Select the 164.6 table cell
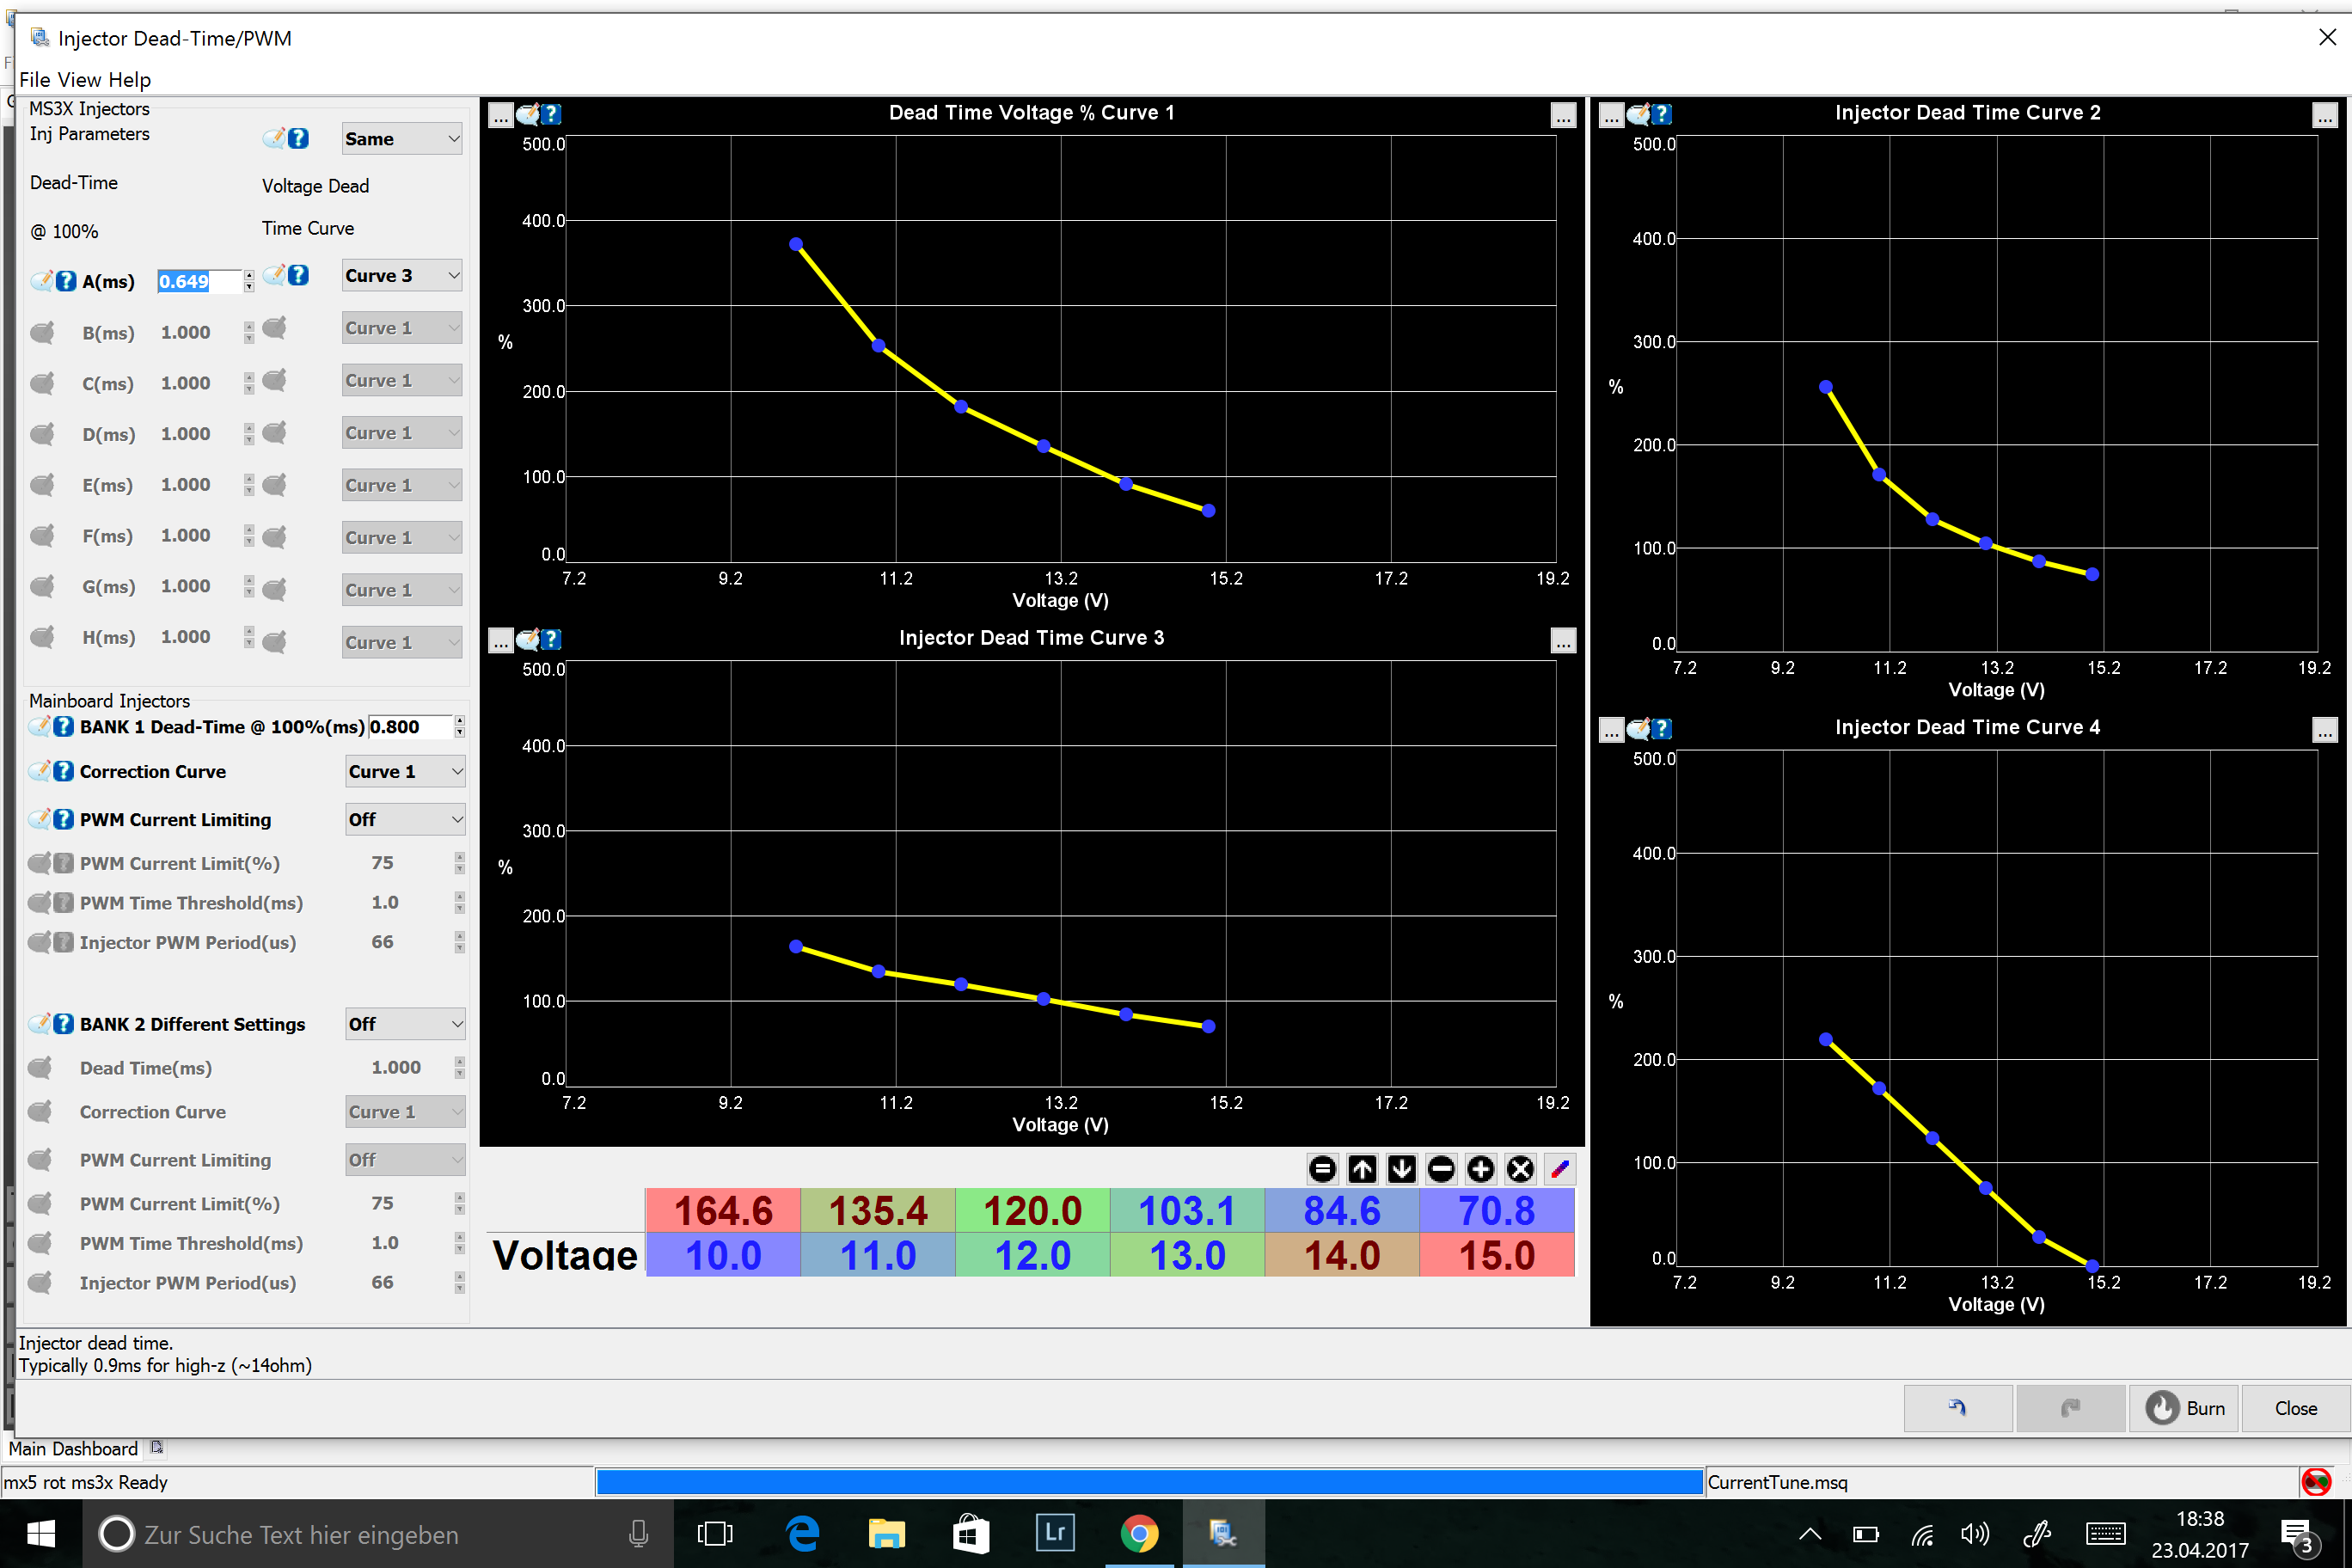Image resolution: width=2352 pixels, height=1568 pixels. (x=722, y=1210)
